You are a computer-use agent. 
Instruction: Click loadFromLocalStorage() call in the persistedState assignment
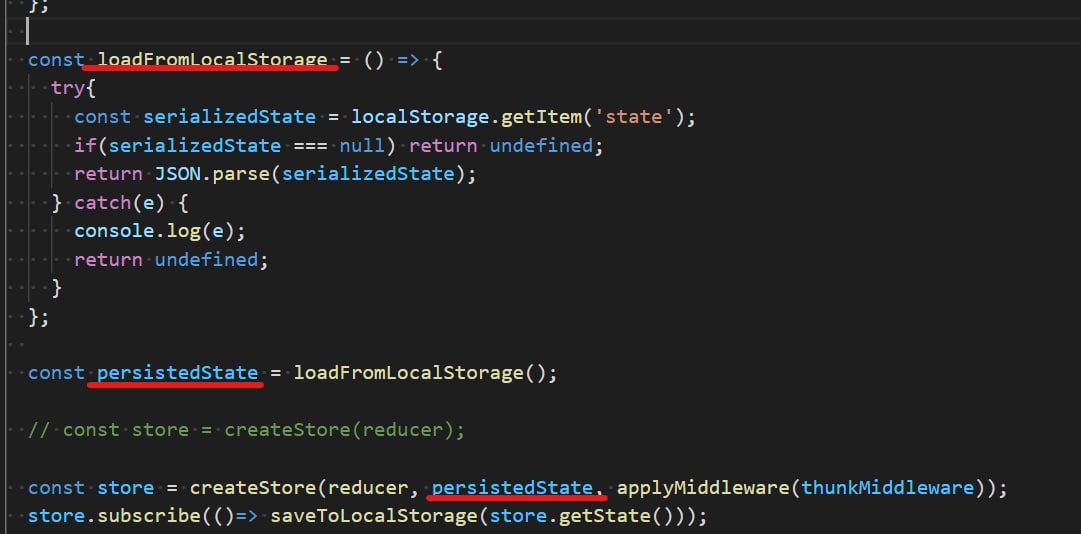coord(420,373)
